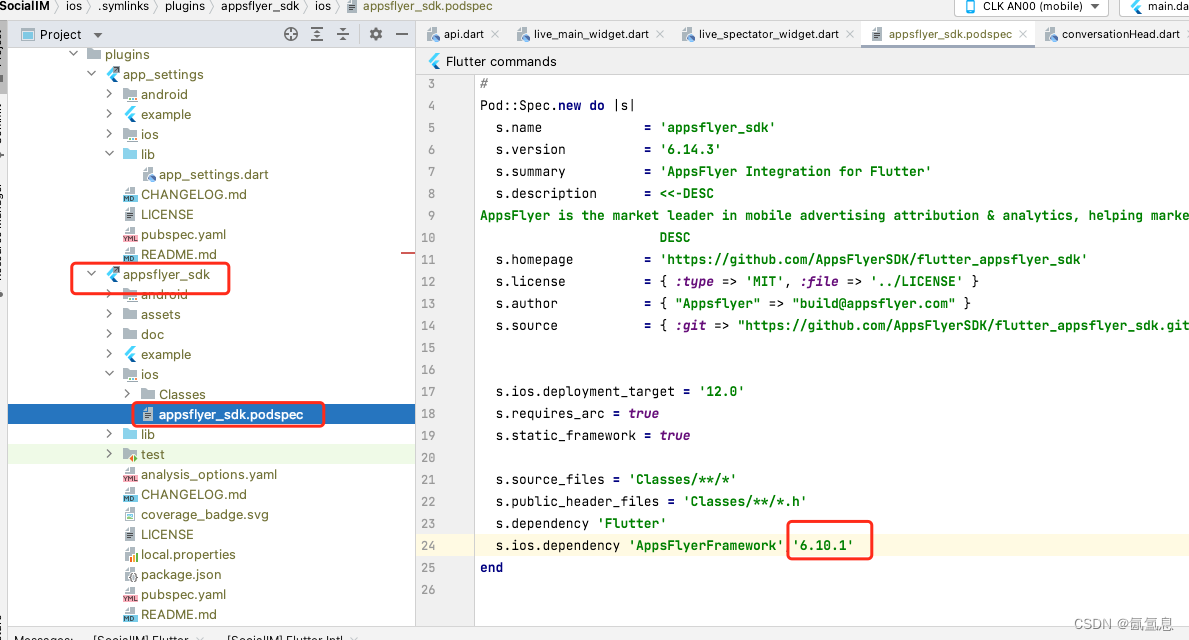Click the 'end' keyword on line 25
Image resolution: width=1189 pixels, height=640 pixels.
491,567
